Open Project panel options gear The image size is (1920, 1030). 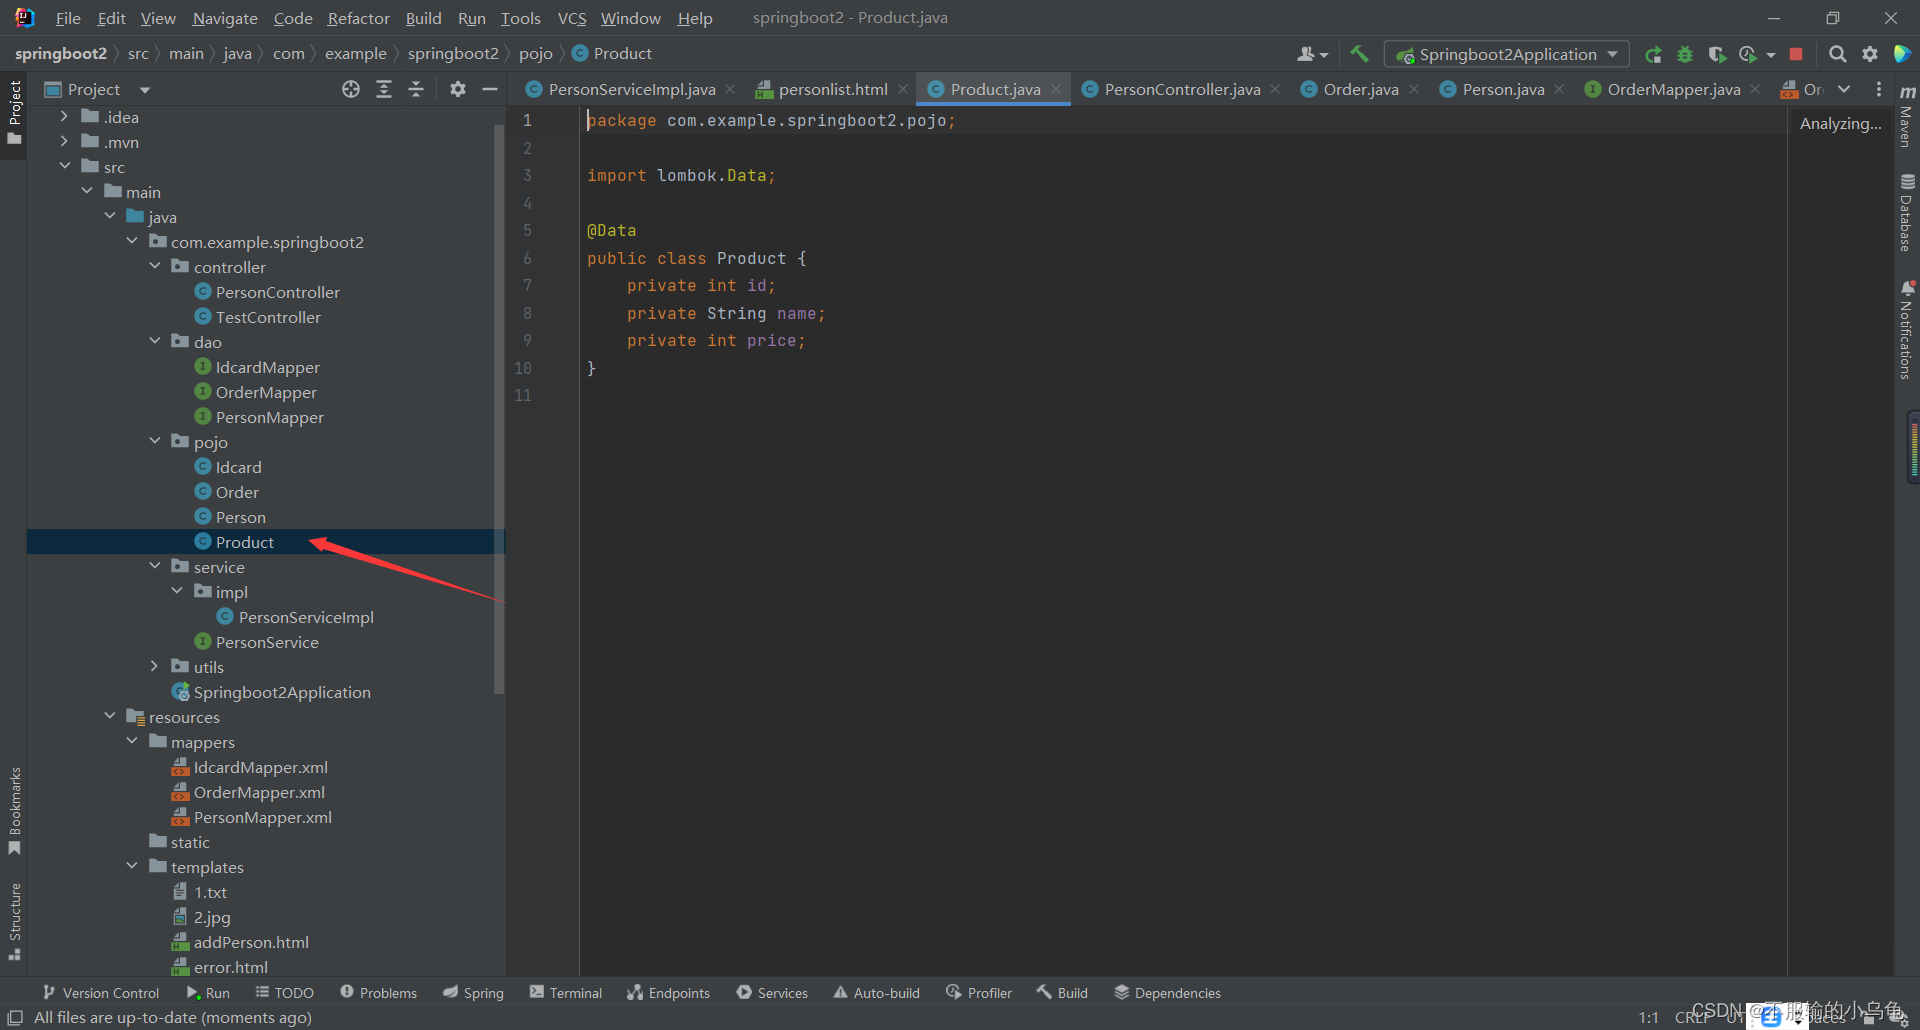pyautogui.click(x=458, y=89)
